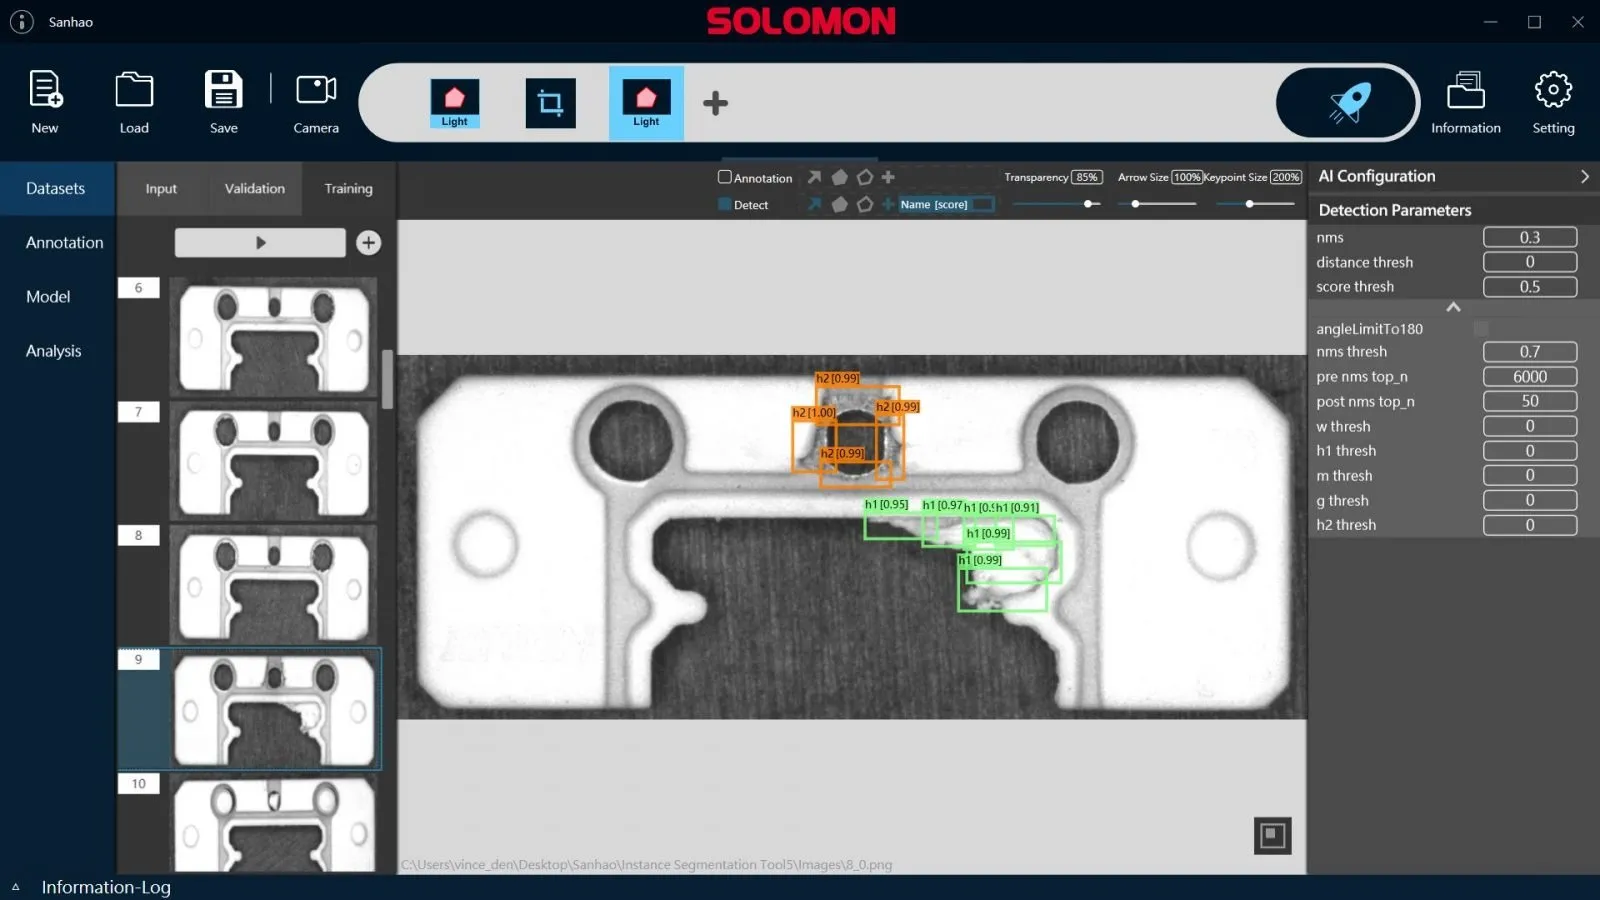Open the Setting gear

1553,89
